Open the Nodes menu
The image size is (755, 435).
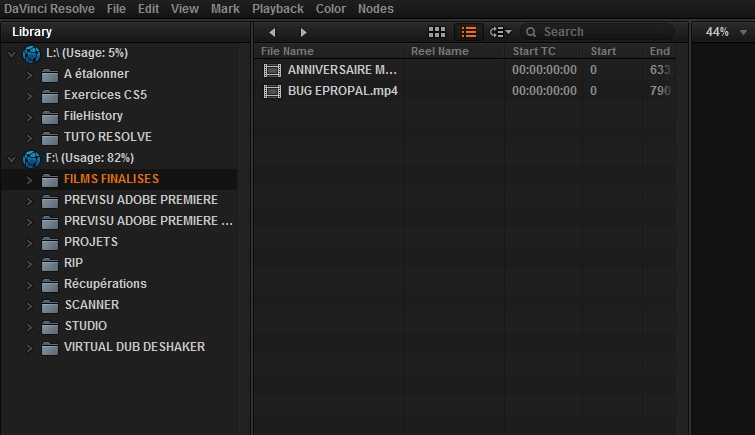coord(375,9)
